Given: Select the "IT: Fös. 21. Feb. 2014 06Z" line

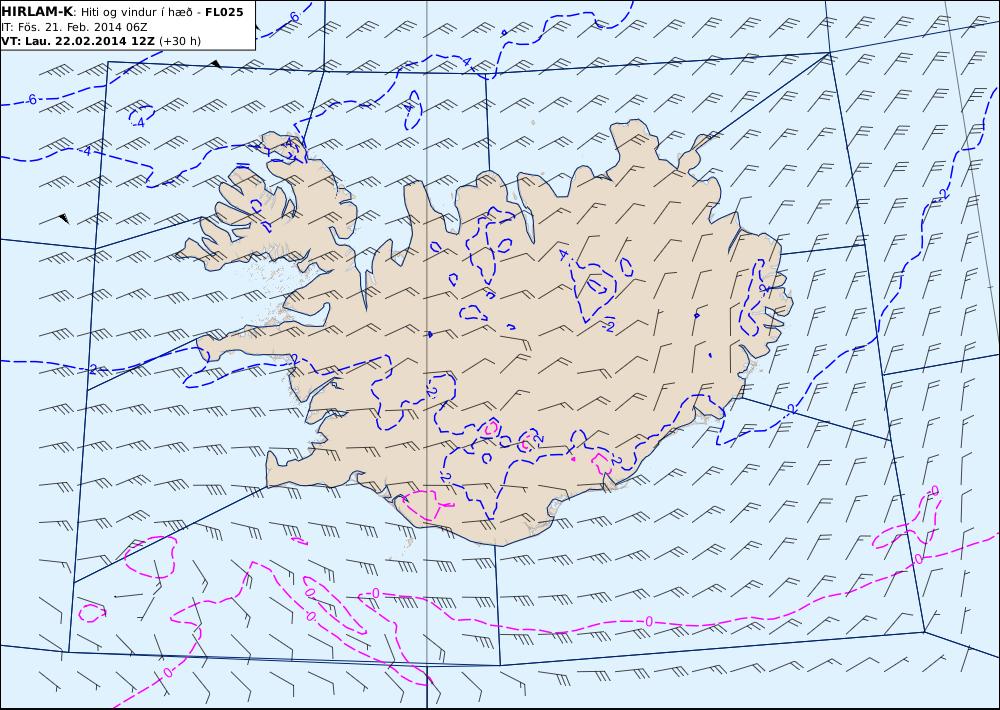Looking at the screenshot, I should (74, 27).
